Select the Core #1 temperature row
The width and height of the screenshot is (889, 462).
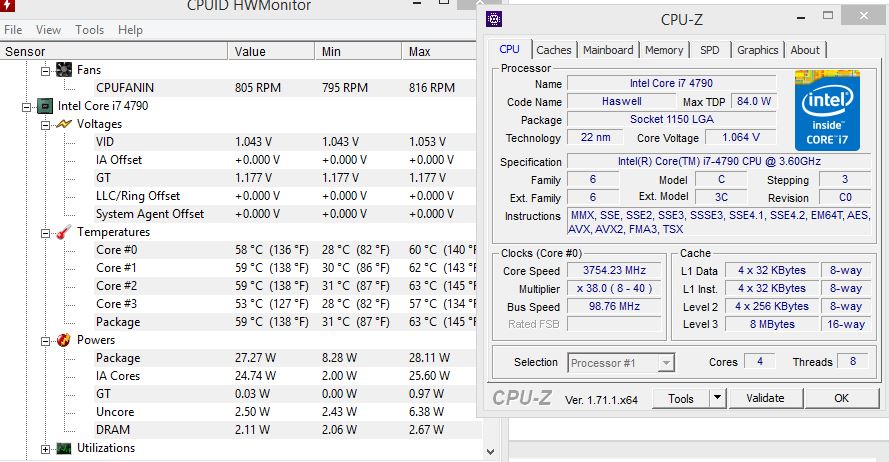pos(285,268)
